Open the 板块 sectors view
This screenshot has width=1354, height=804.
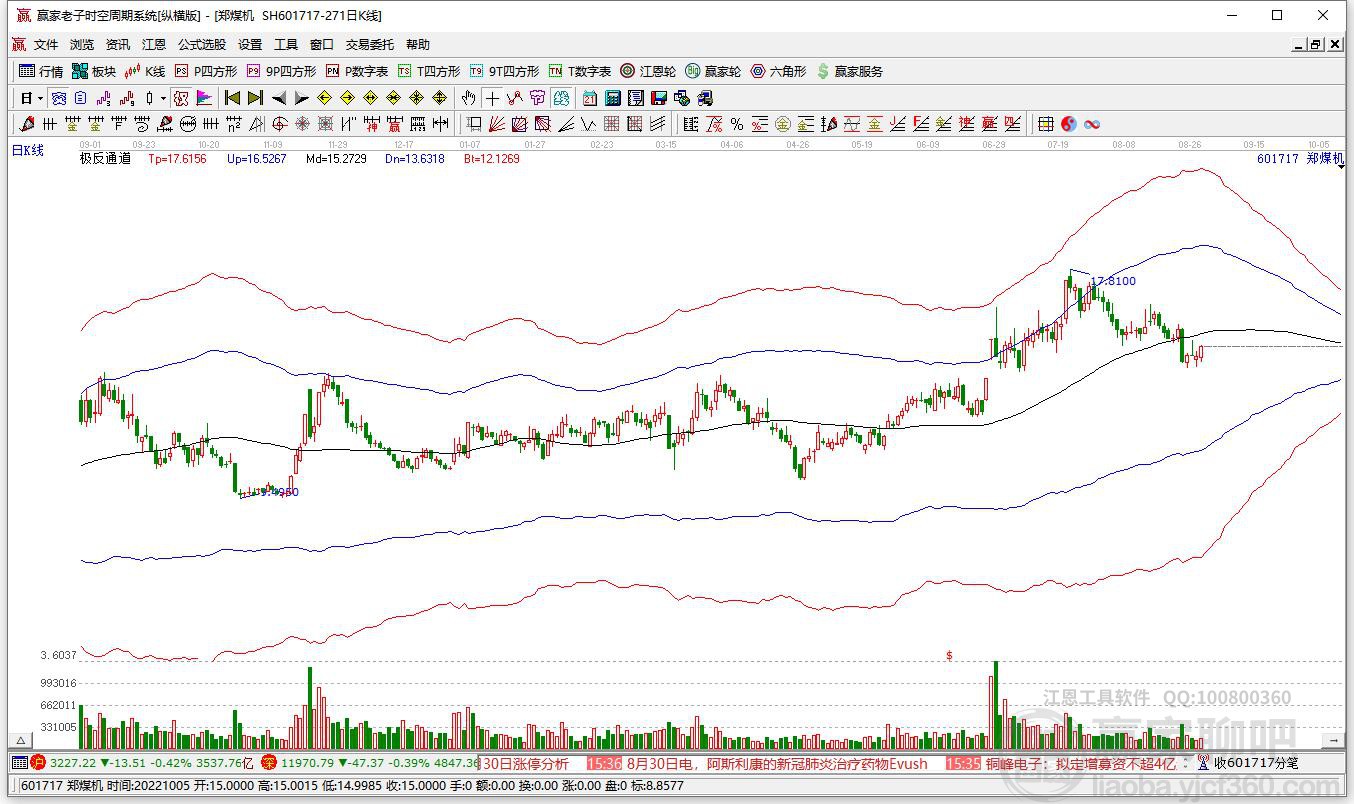point(93,71)
